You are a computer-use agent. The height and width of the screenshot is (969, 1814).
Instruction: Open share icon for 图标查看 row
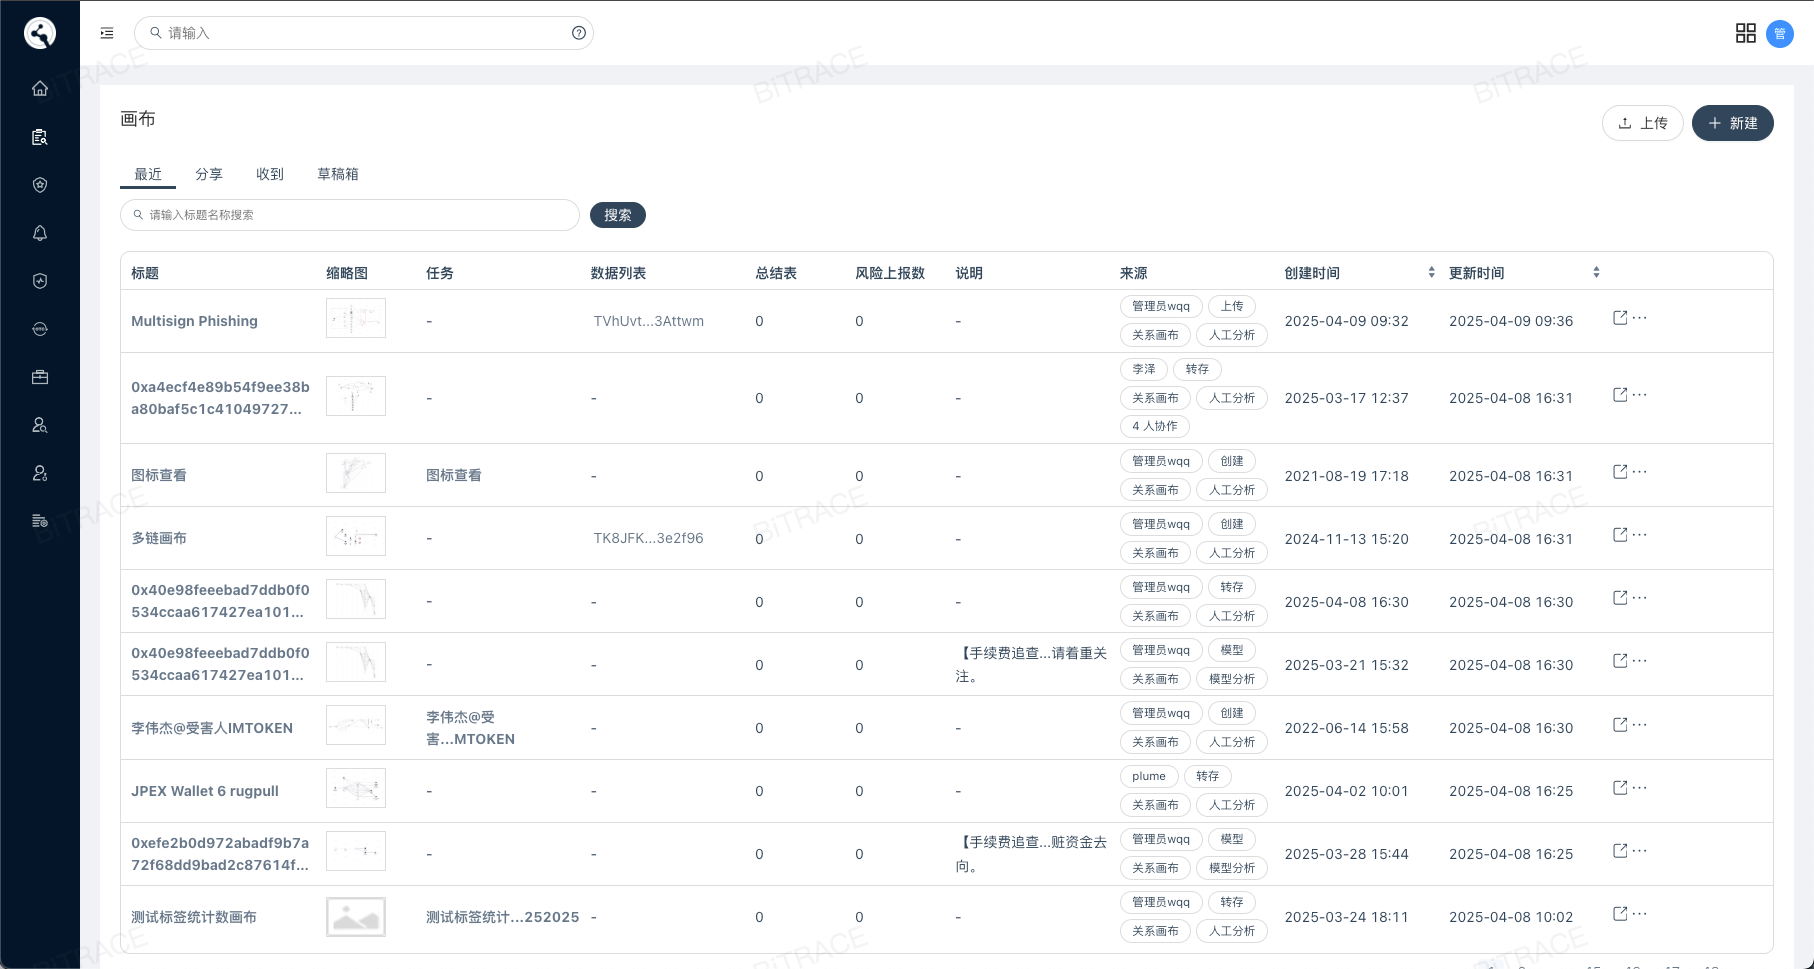(1620, 472)
